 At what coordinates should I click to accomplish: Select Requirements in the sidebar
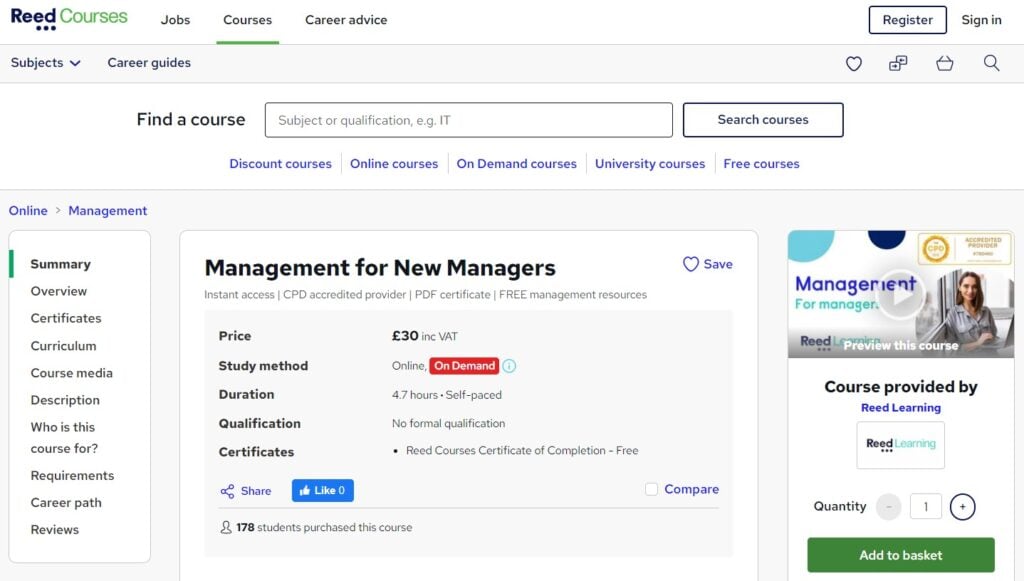pos(72,476)
